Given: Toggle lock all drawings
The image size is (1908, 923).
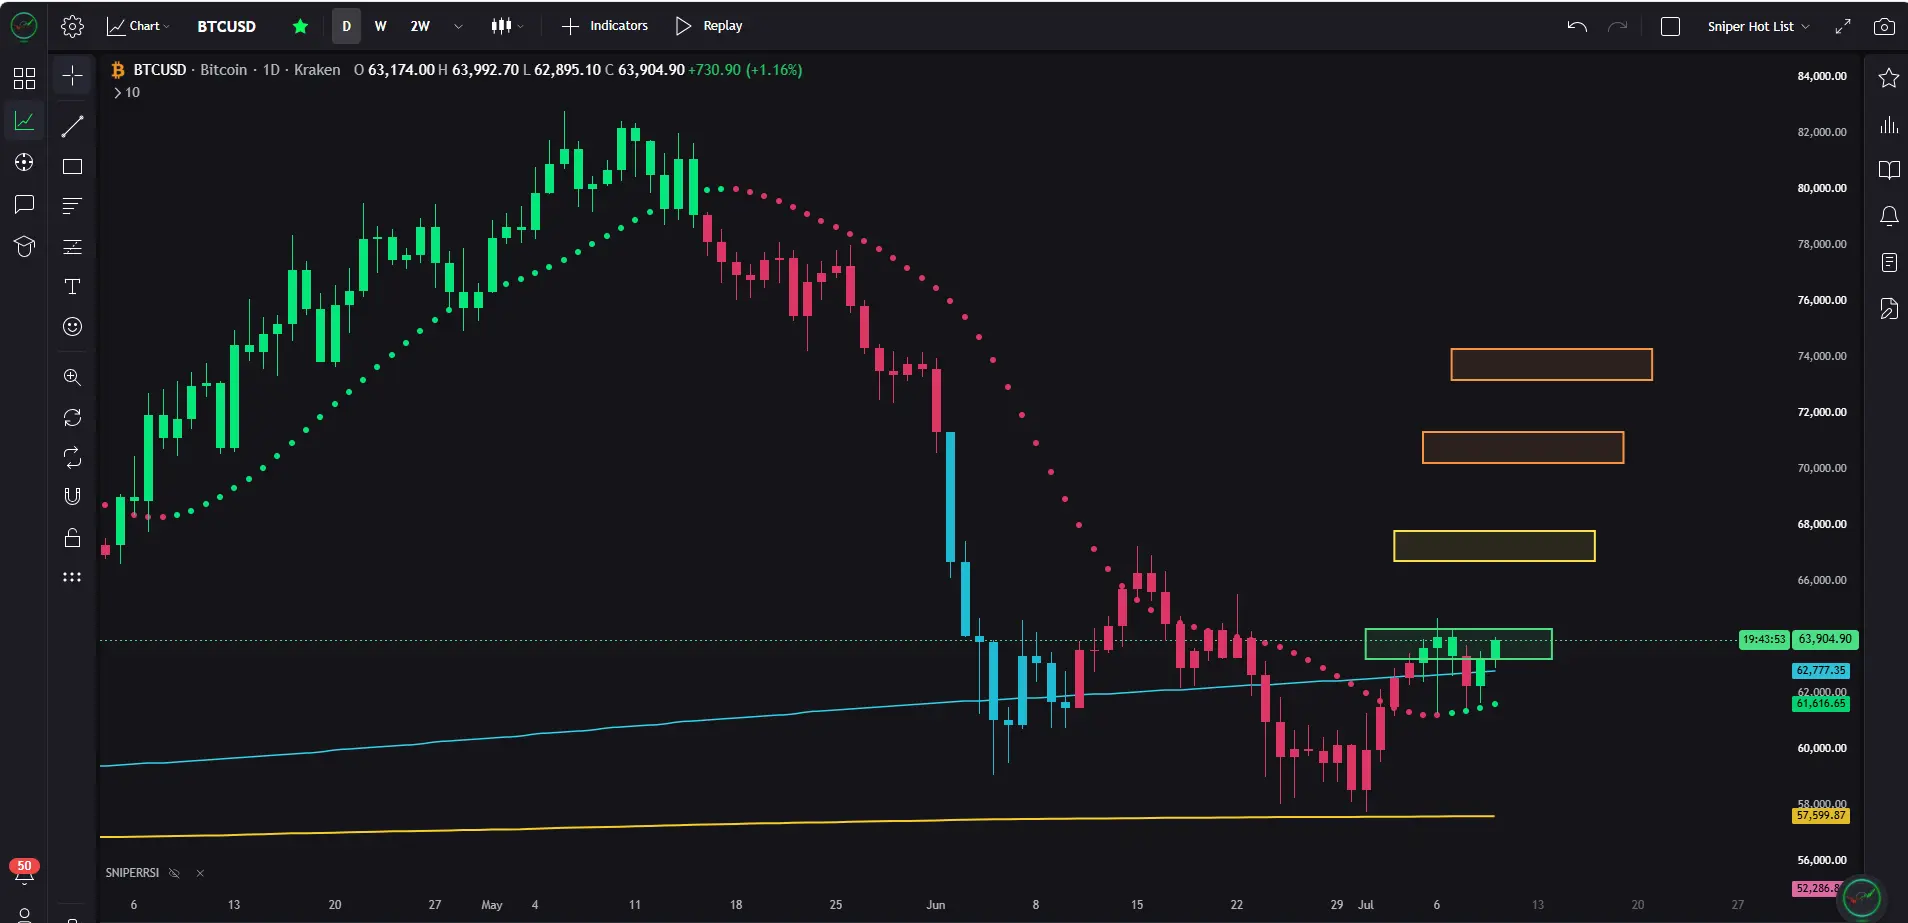Looking at the screenshot, I should [x=72, y=538].
